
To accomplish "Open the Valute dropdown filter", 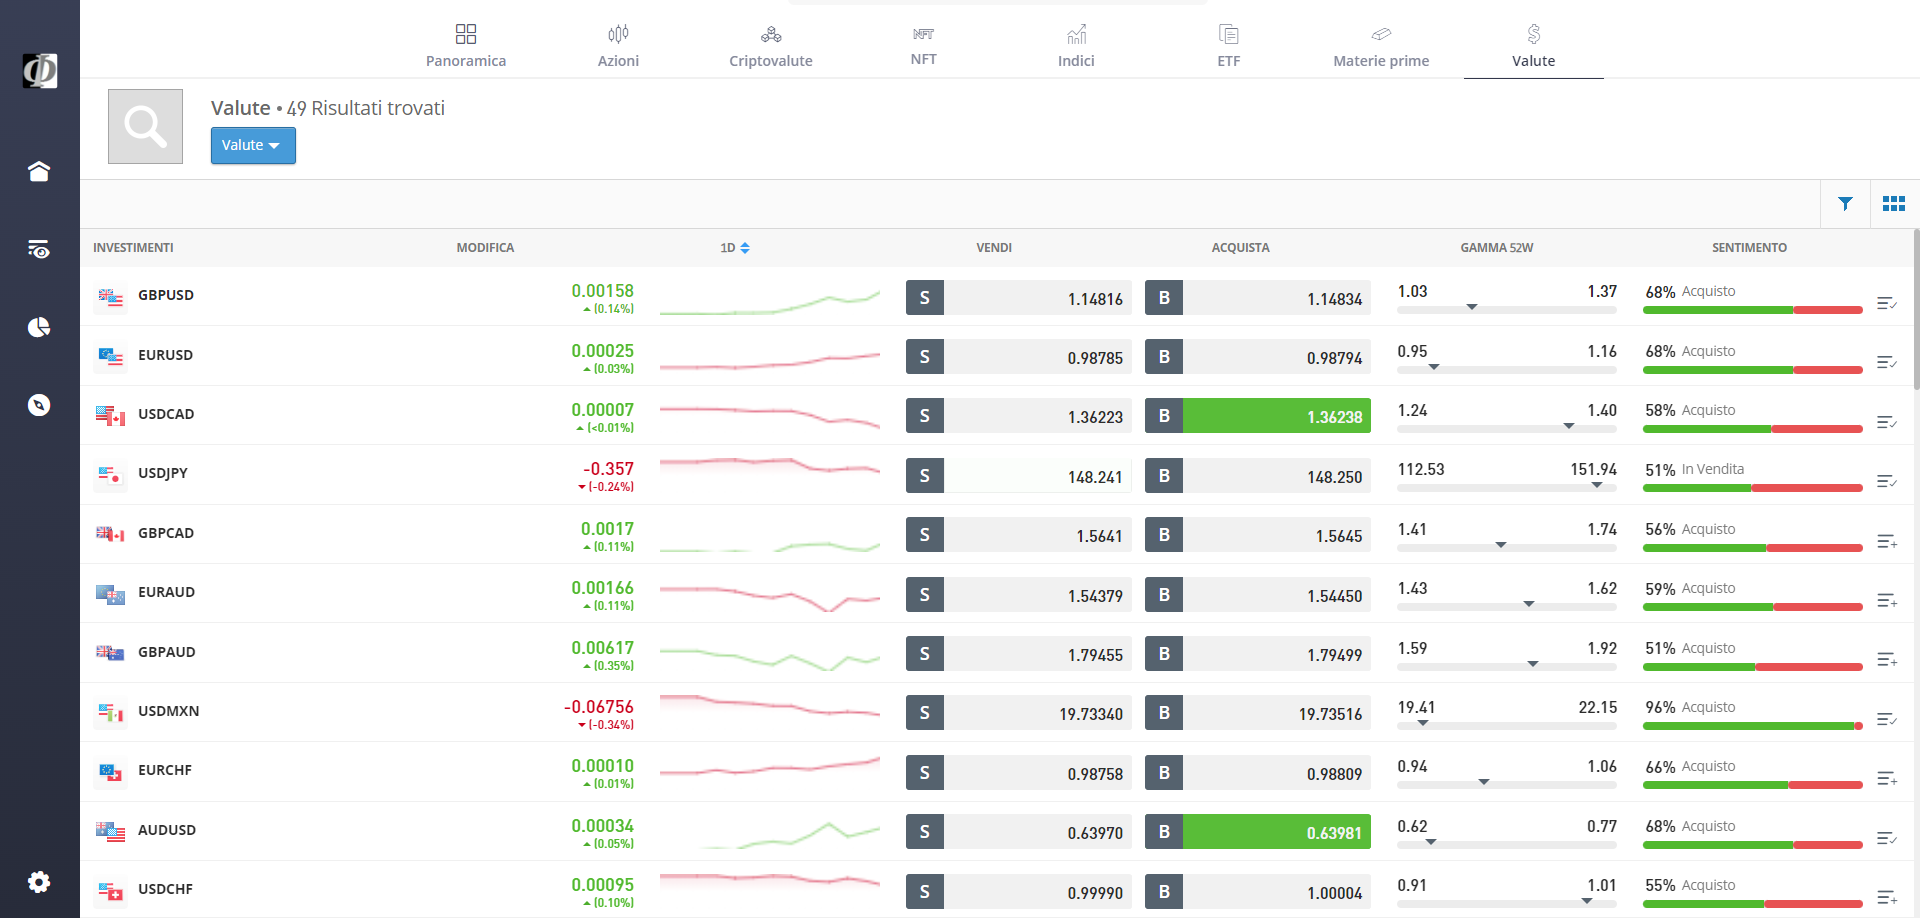I will (x=253, y=145).
